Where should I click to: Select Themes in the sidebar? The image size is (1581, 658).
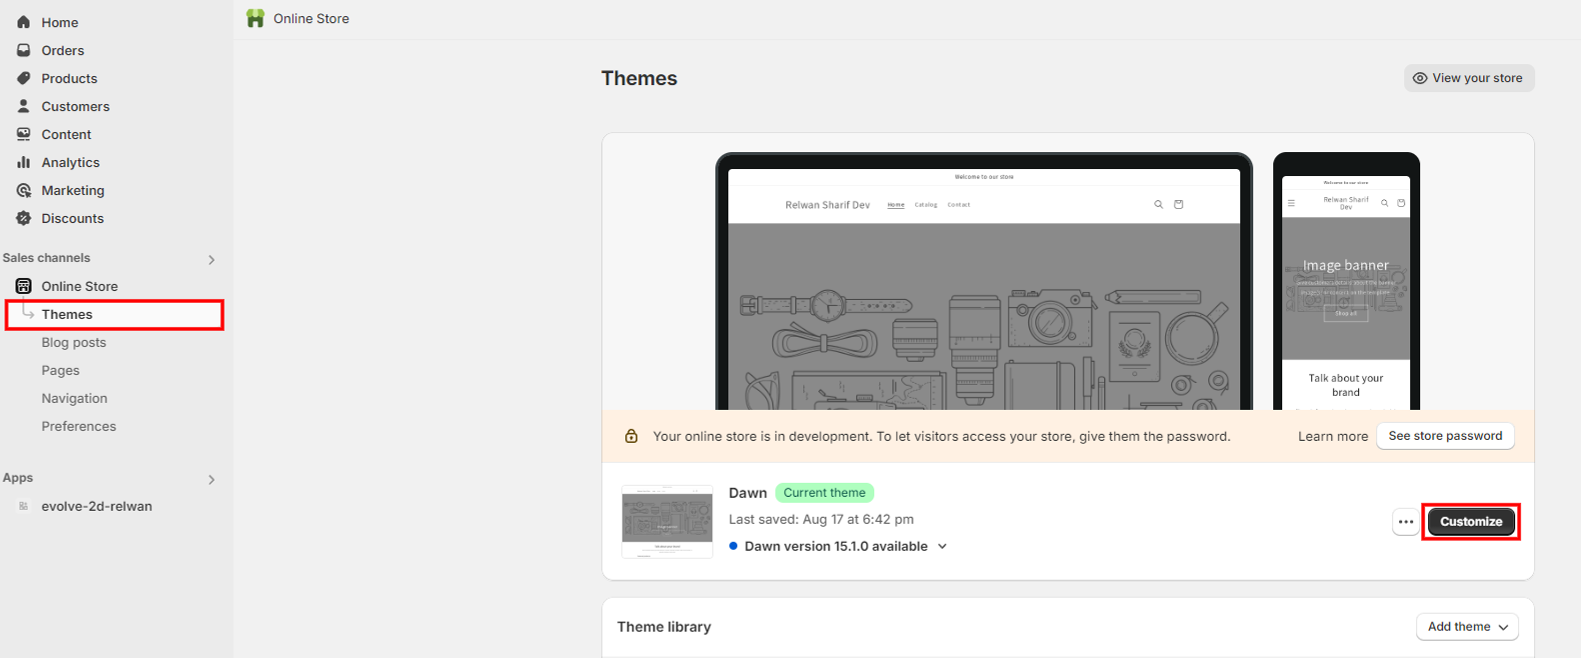(67, 314)
